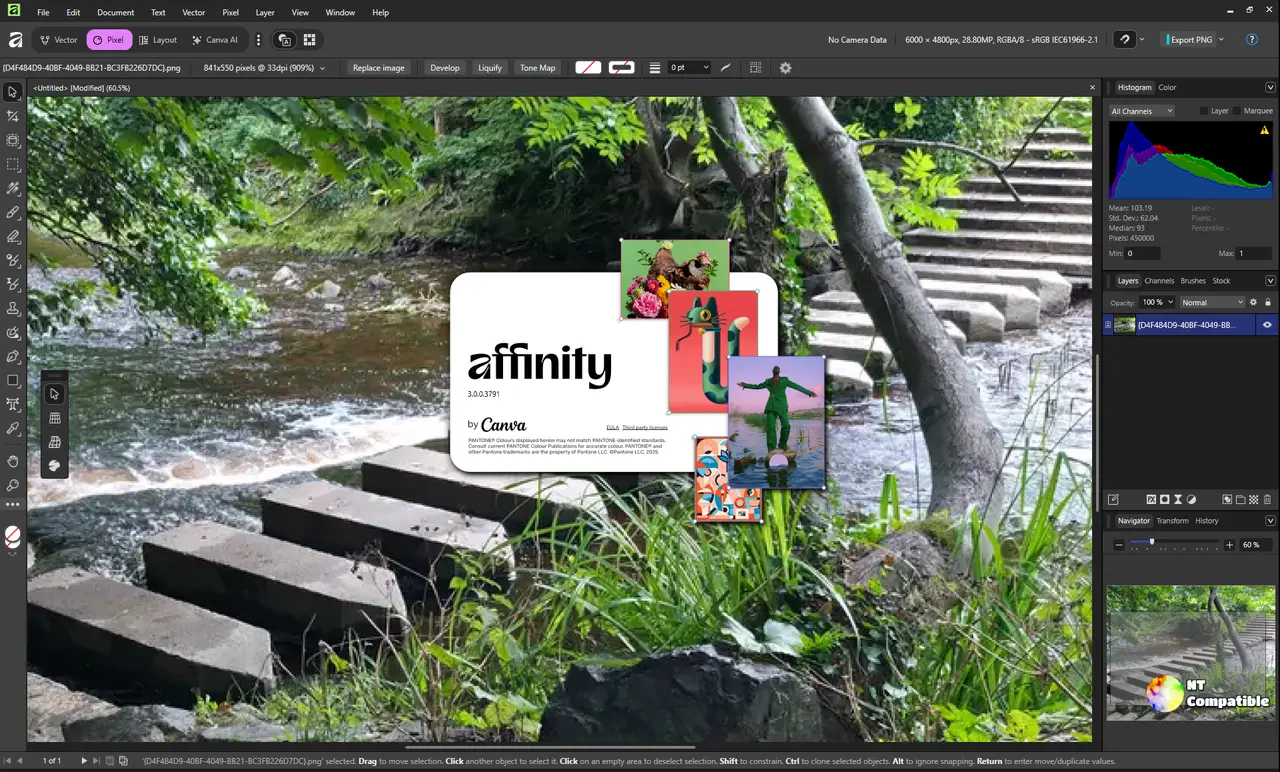Enable the Layer checkbox in Histogram
The width and height of the screenshot is (1280, 772).
pyautogui.click(x=1204, y=111)
